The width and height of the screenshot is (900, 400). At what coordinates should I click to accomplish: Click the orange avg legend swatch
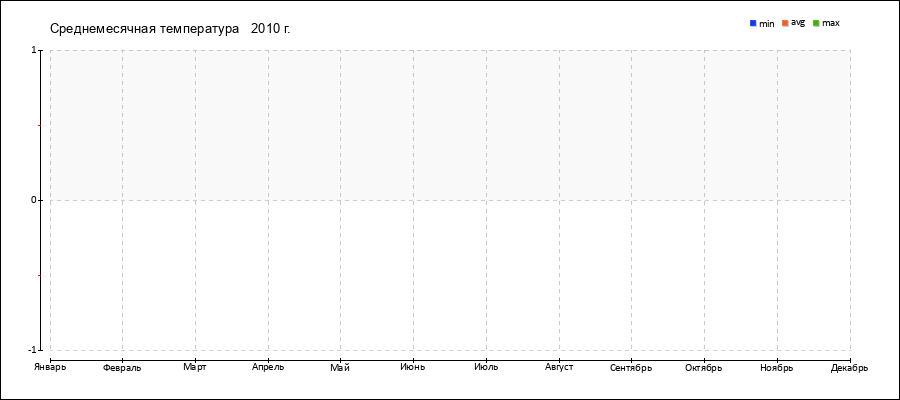click(x=785, y=23)
